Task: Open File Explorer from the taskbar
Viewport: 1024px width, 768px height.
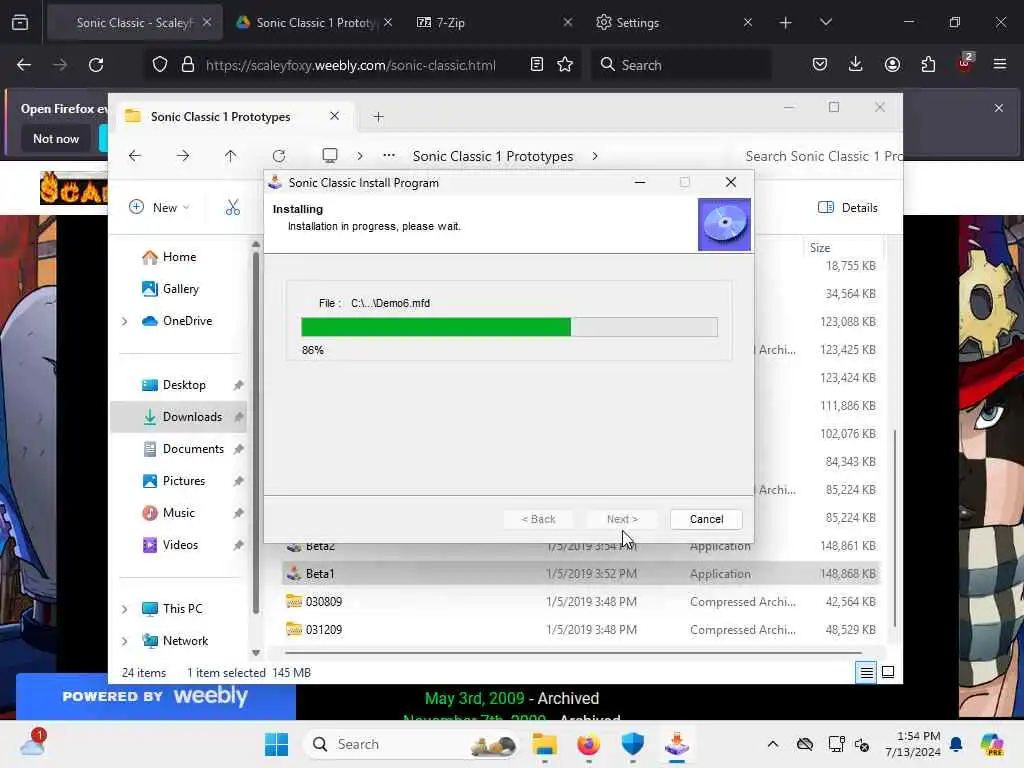Action: click(544, 744)
